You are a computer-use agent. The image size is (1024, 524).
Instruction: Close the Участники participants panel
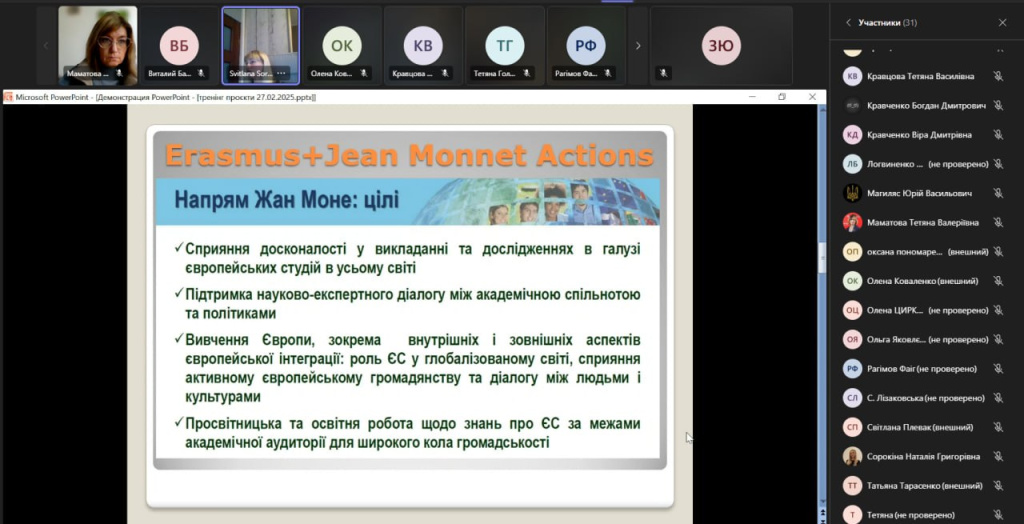point(1002,23)
